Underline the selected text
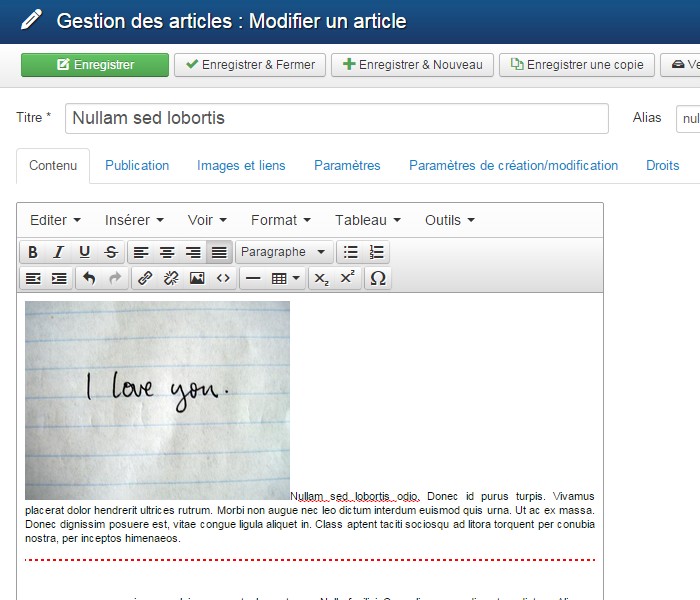The image size is (700, 600). pyautogui.click(x=84, y=252)
